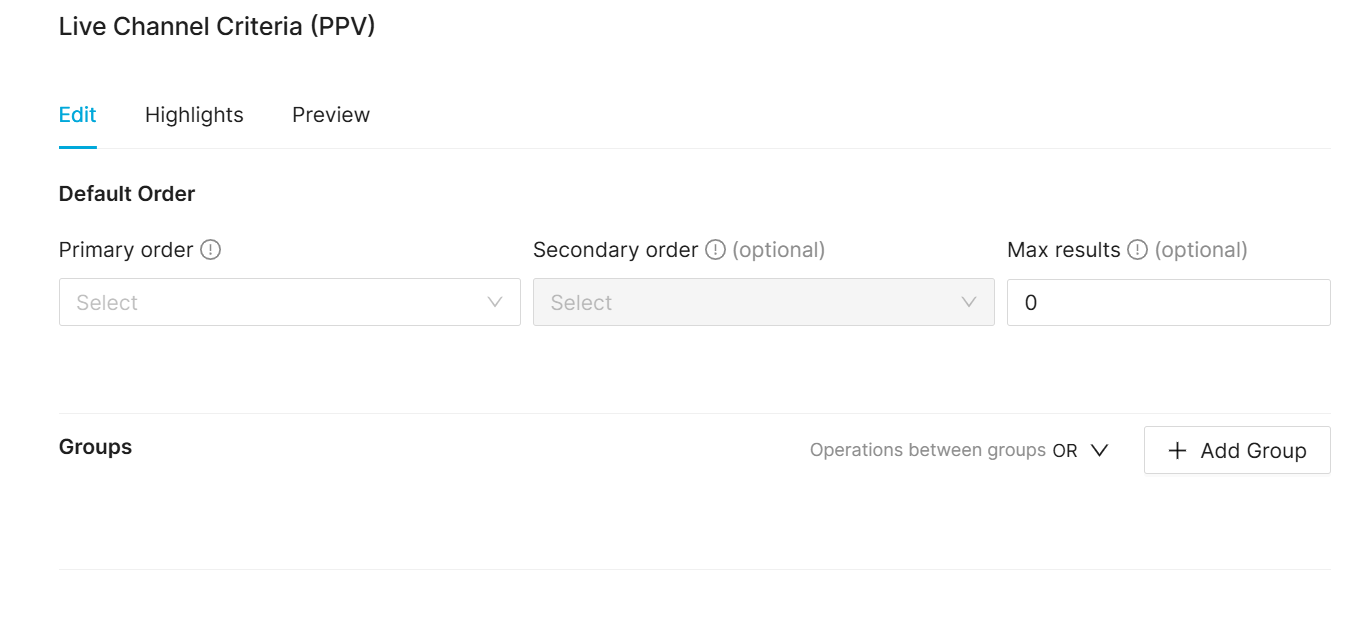1363x619 pixels.
Task: Click the Max results info icon
Action: [x=1137, y=250]
